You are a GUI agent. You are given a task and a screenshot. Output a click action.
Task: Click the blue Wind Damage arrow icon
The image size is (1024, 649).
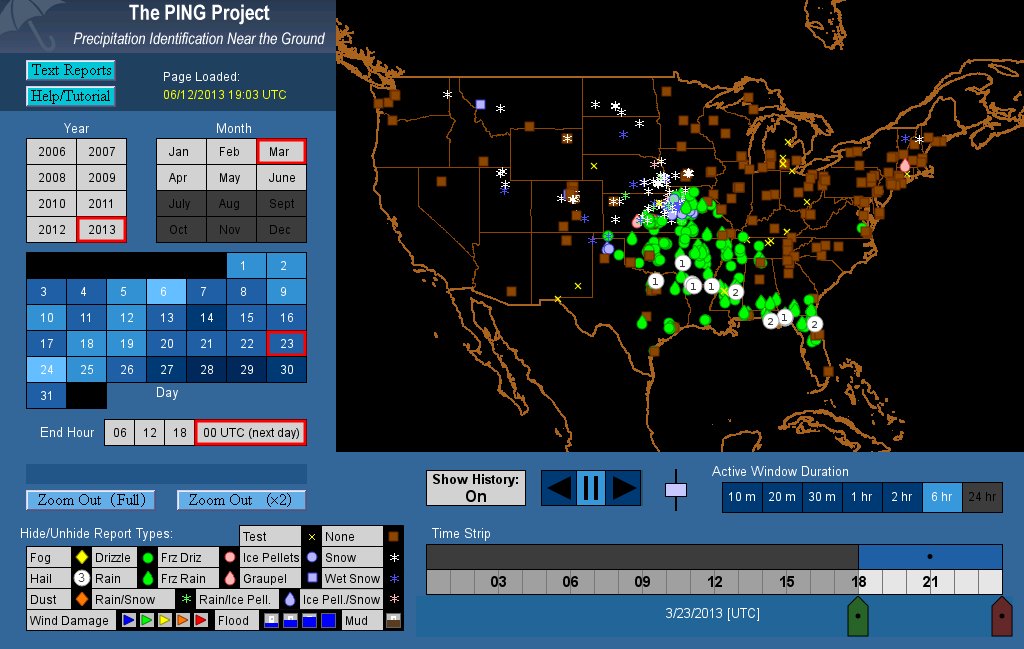point(127,621)
